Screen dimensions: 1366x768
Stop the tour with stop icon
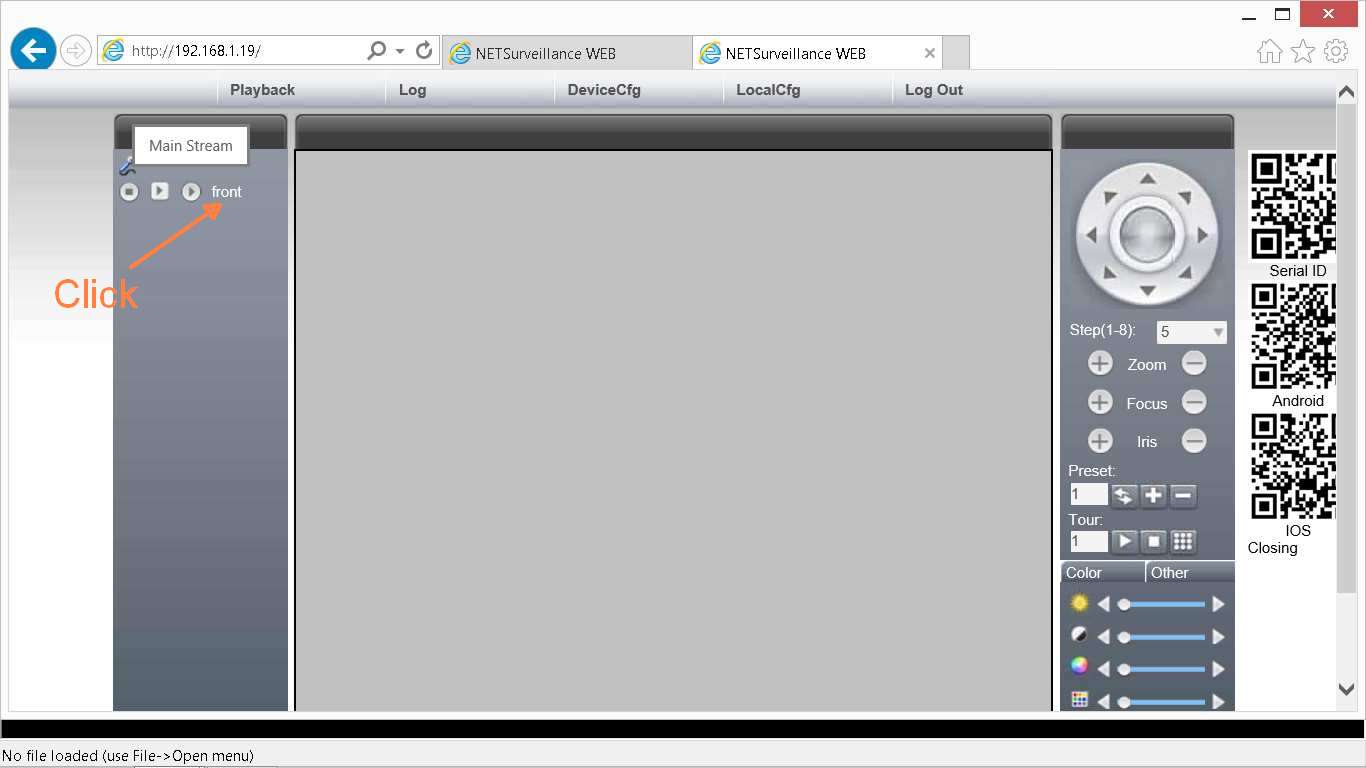(x=1153, y=541)
